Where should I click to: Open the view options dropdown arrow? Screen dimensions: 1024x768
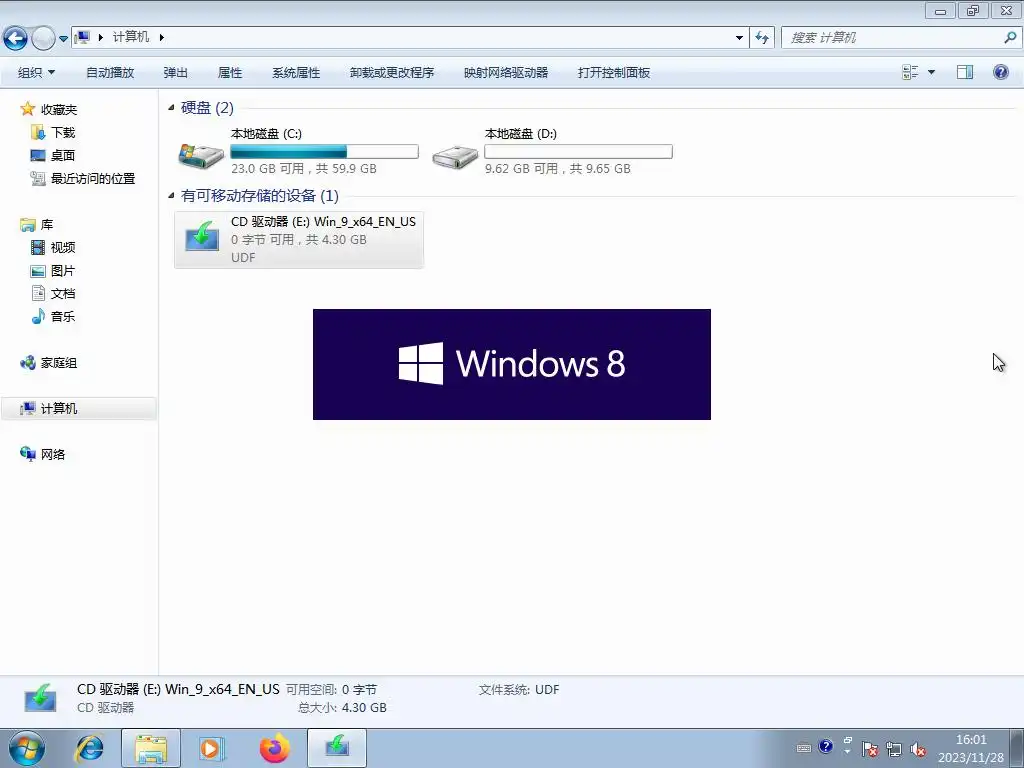coord(931,72)
